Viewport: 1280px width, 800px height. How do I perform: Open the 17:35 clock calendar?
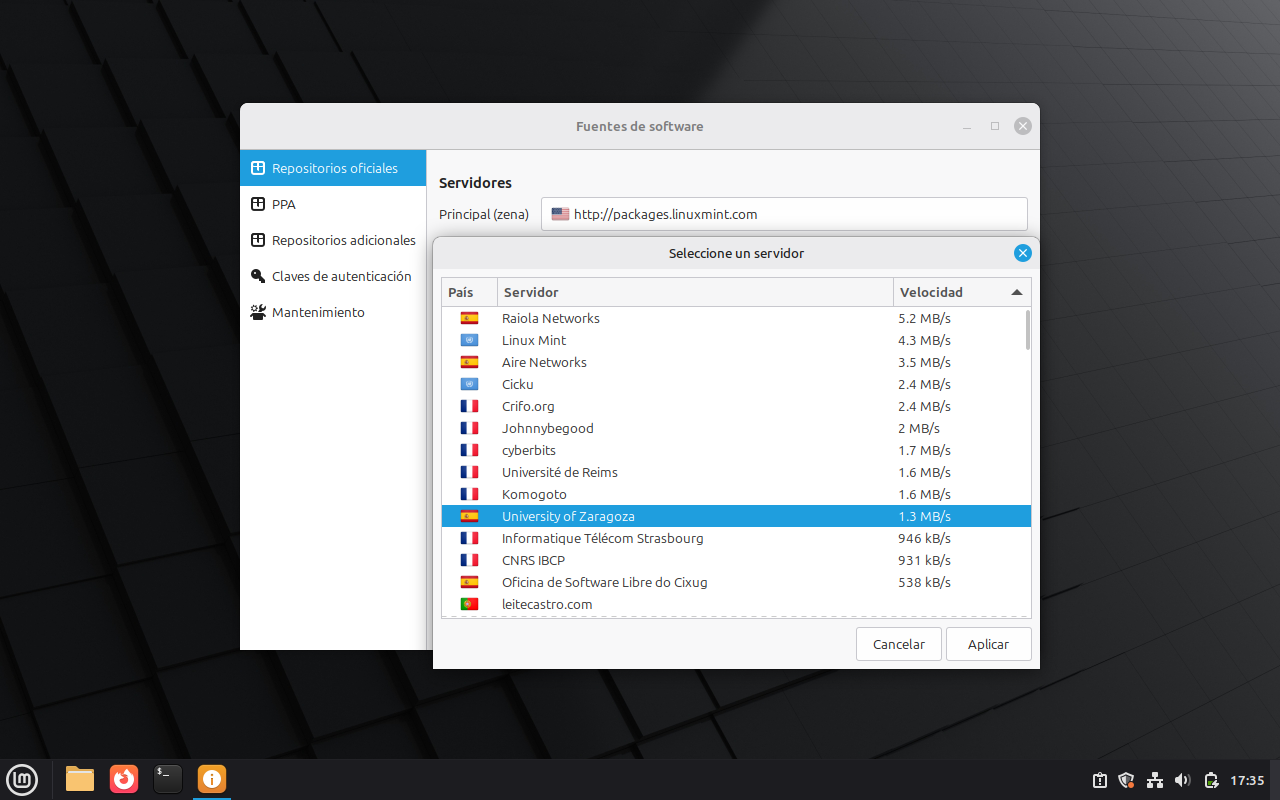point(1247,780)
